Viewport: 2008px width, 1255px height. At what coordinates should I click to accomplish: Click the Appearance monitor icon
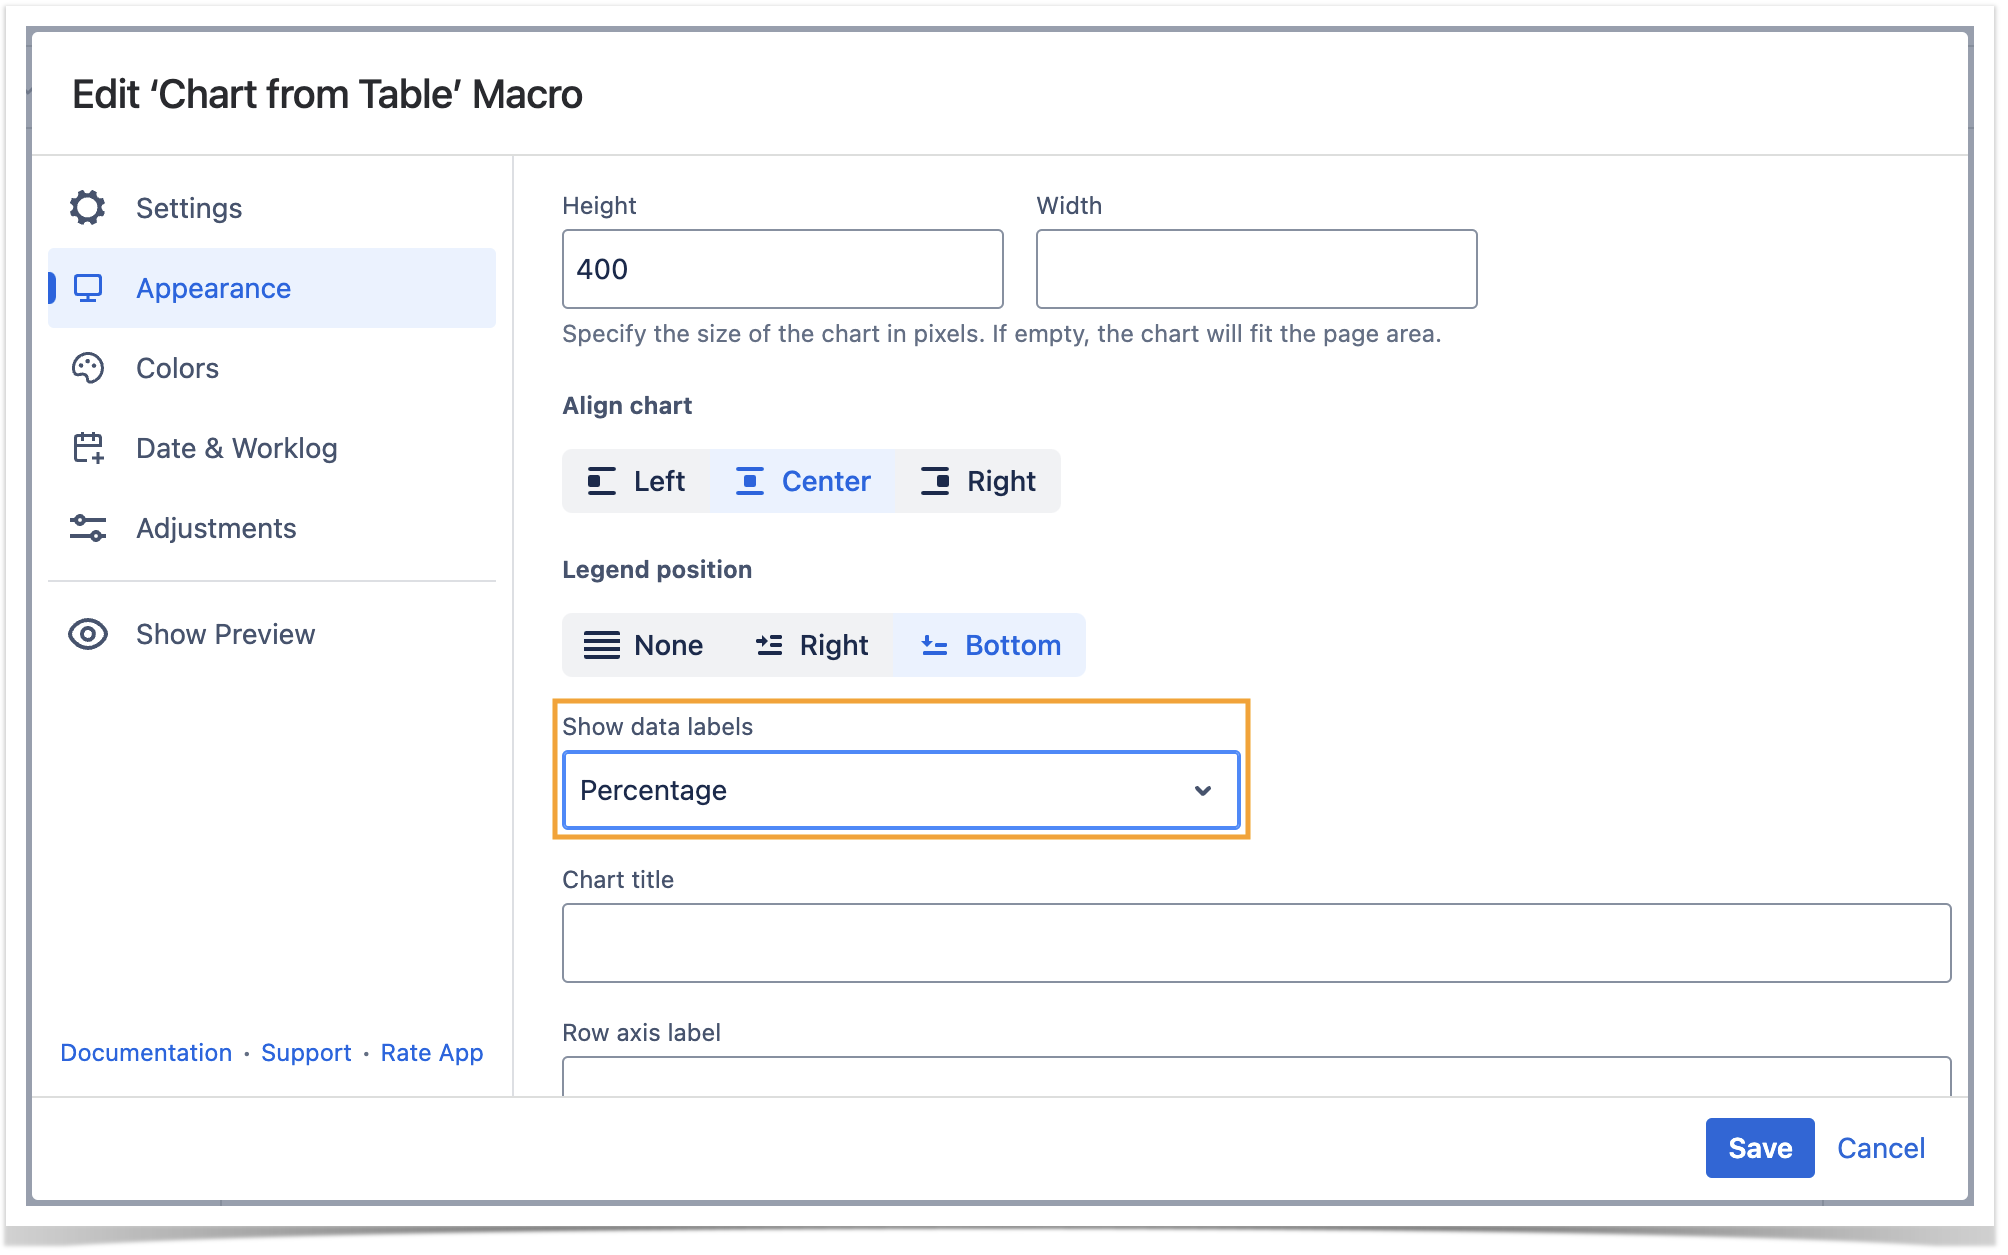tap(88, 288)
